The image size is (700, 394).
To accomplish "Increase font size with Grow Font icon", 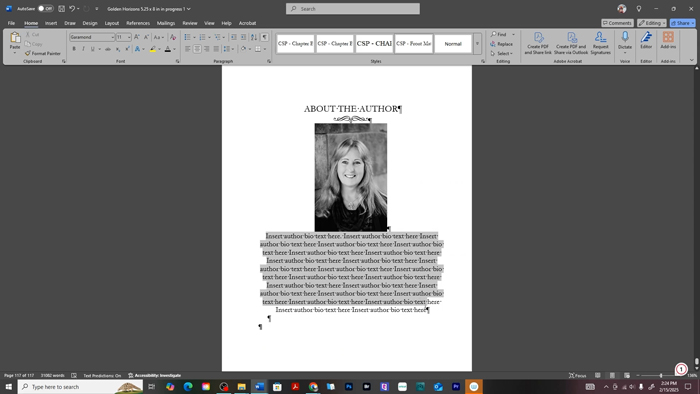I will (x=137, y=37).
